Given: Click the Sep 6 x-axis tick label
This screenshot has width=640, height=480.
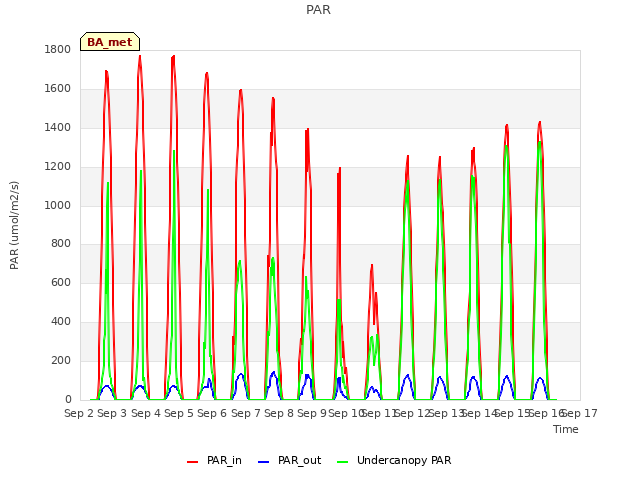Looking at the screenshot, I should pos(212,413).
